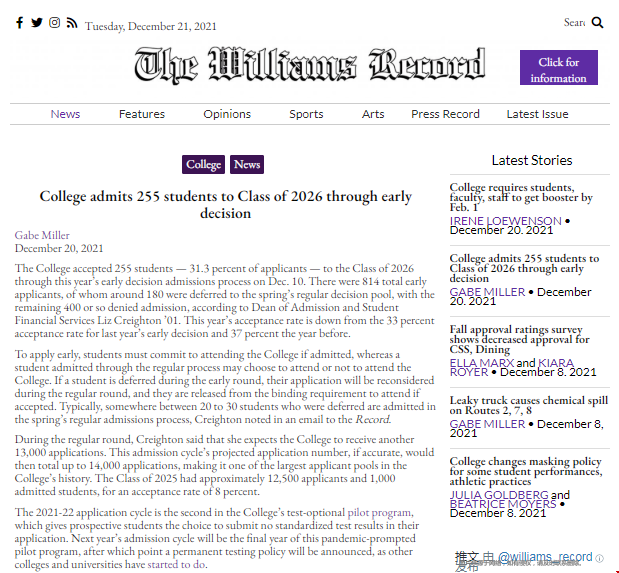
Task: Open the 'pilot program' link in article
Action: [x=379, y=512]
